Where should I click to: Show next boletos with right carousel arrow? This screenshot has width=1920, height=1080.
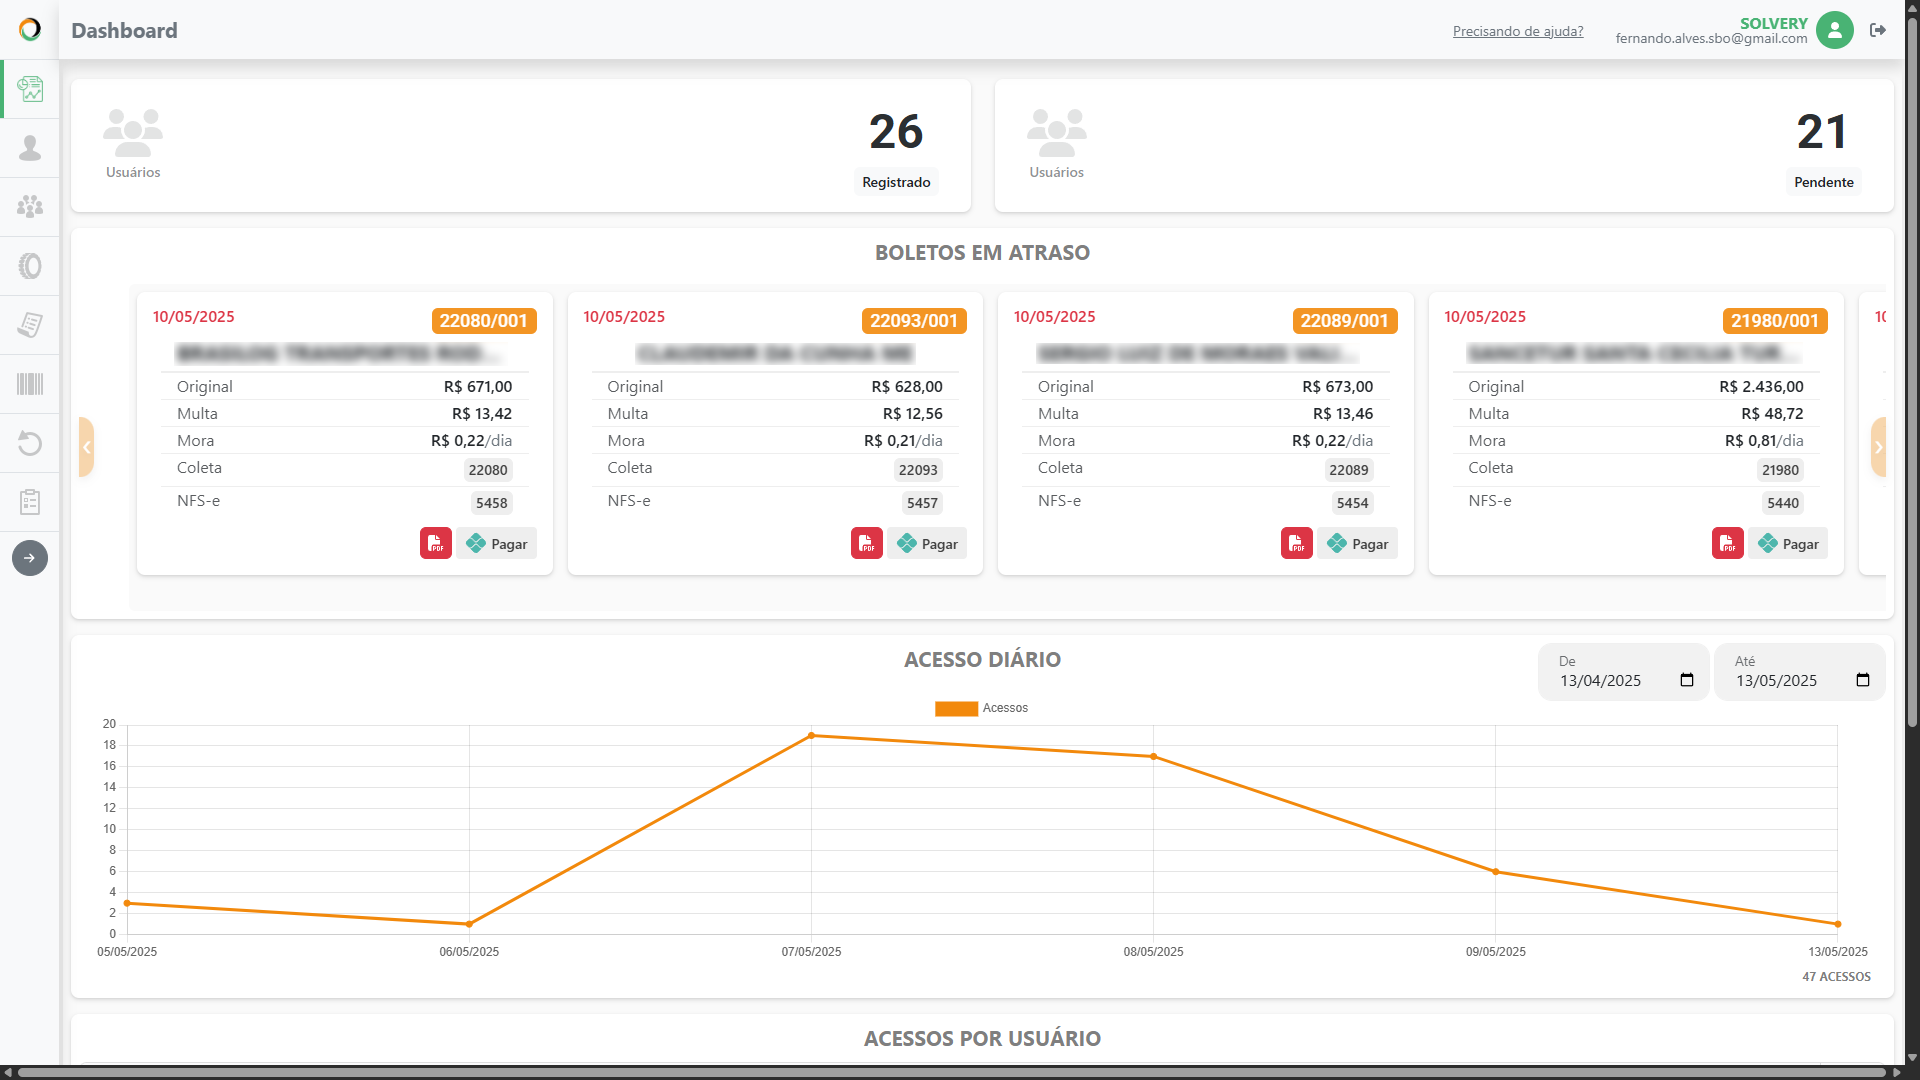pos(1878,447)
